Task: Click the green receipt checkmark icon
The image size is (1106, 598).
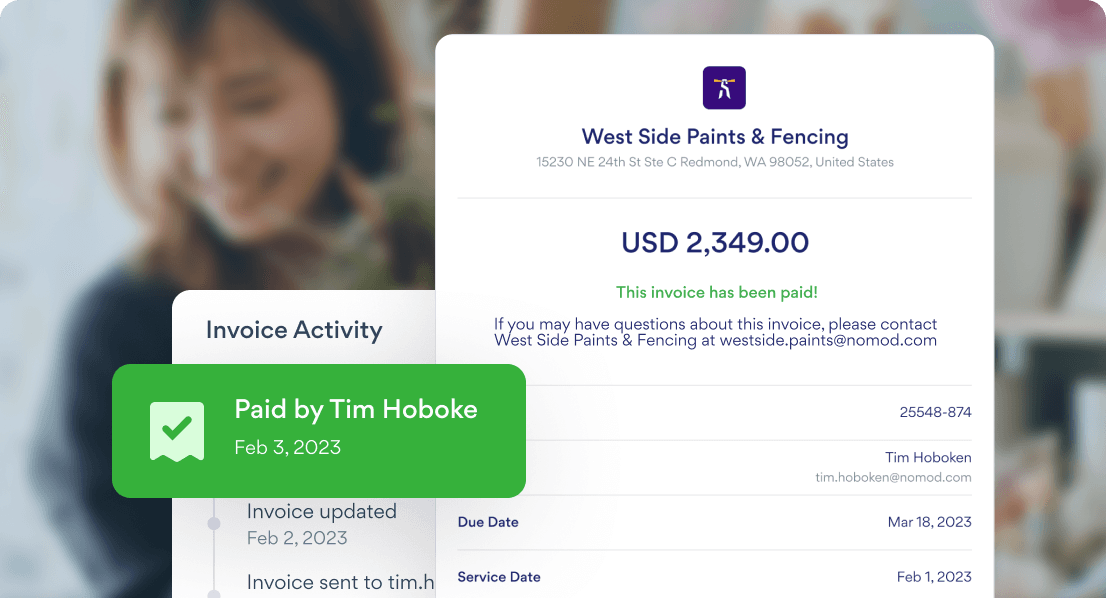Action: click(177, 430)
